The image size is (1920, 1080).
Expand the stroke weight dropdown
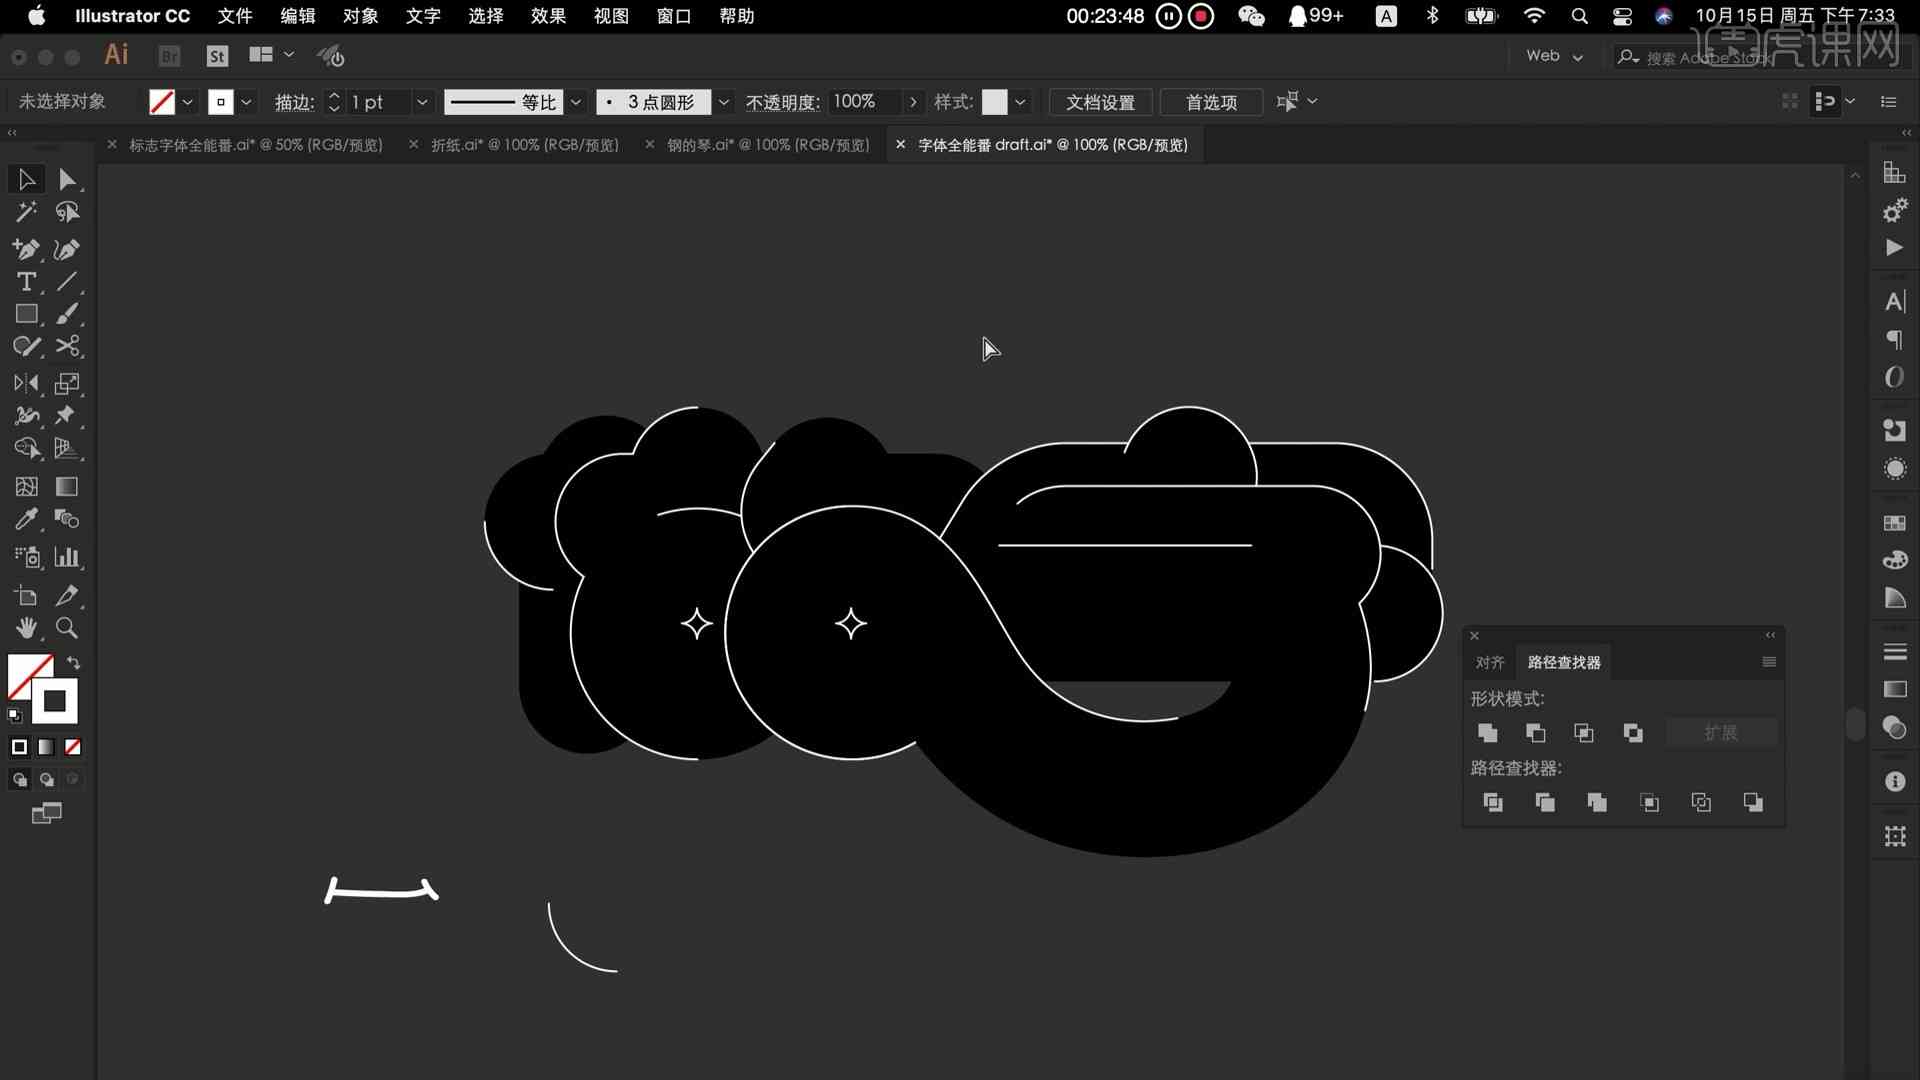point(422,102)
